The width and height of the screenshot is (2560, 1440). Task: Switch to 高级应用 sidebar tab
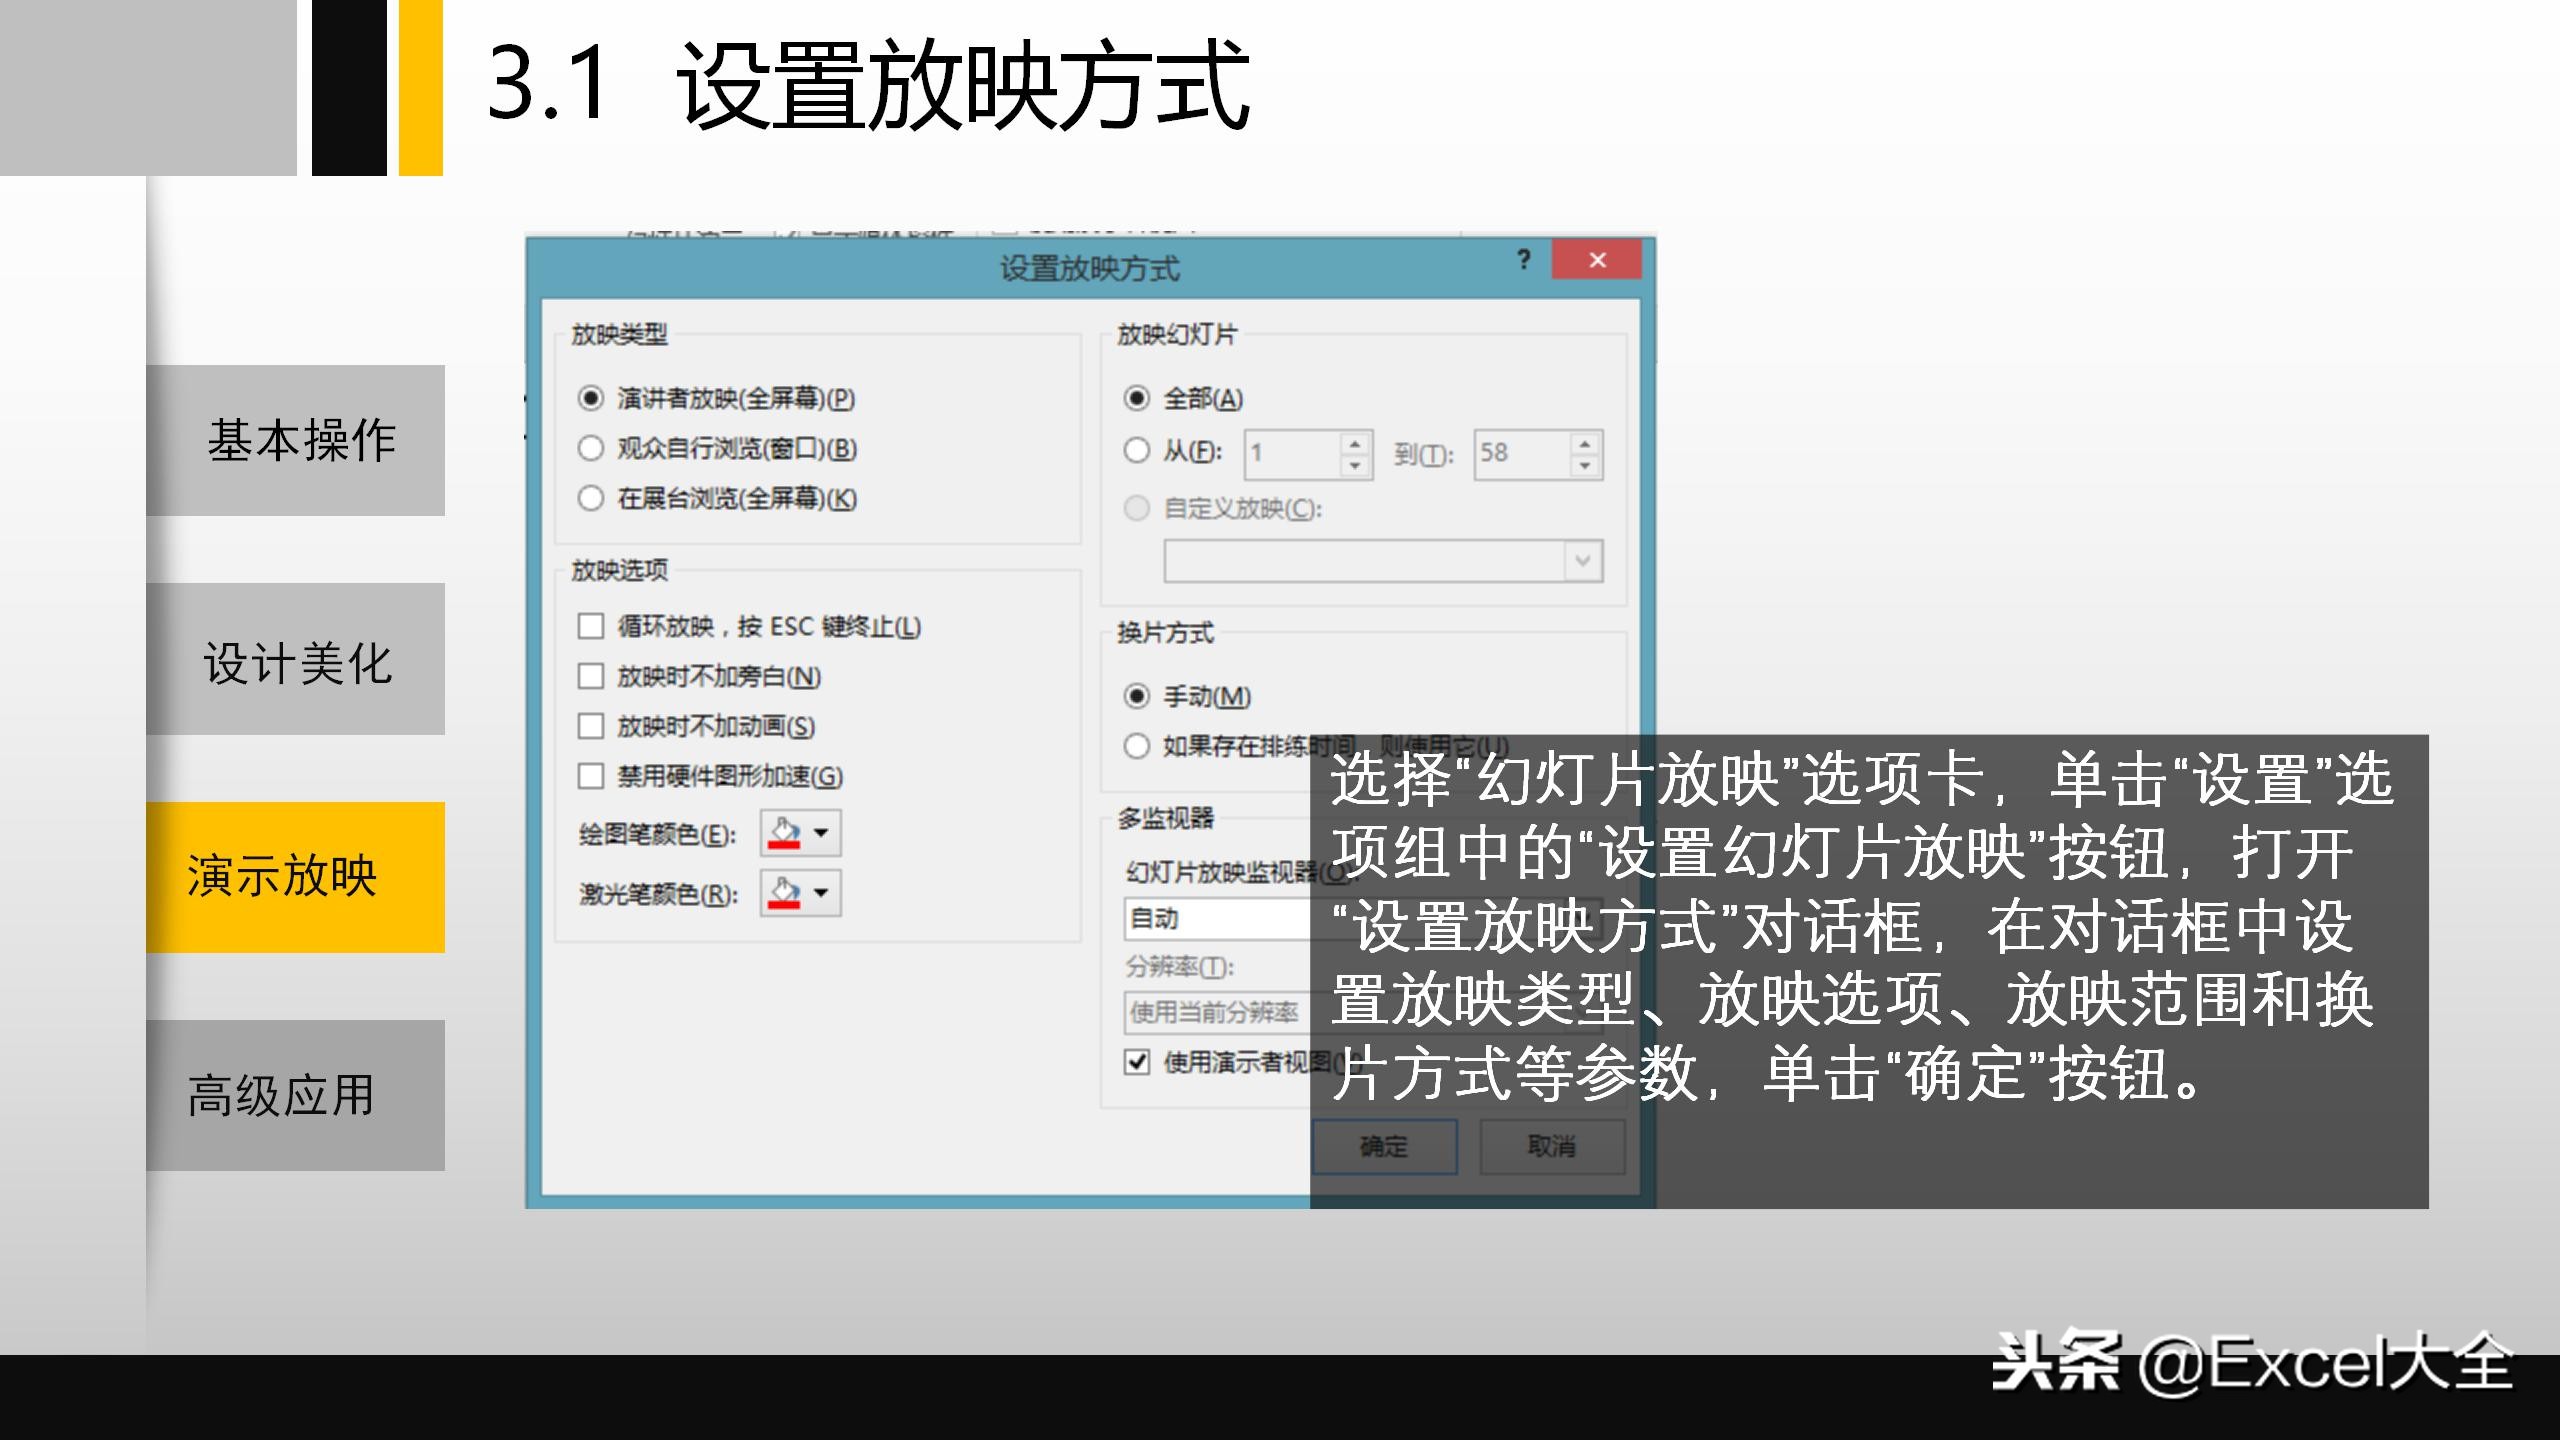(x=280, y=1095)
